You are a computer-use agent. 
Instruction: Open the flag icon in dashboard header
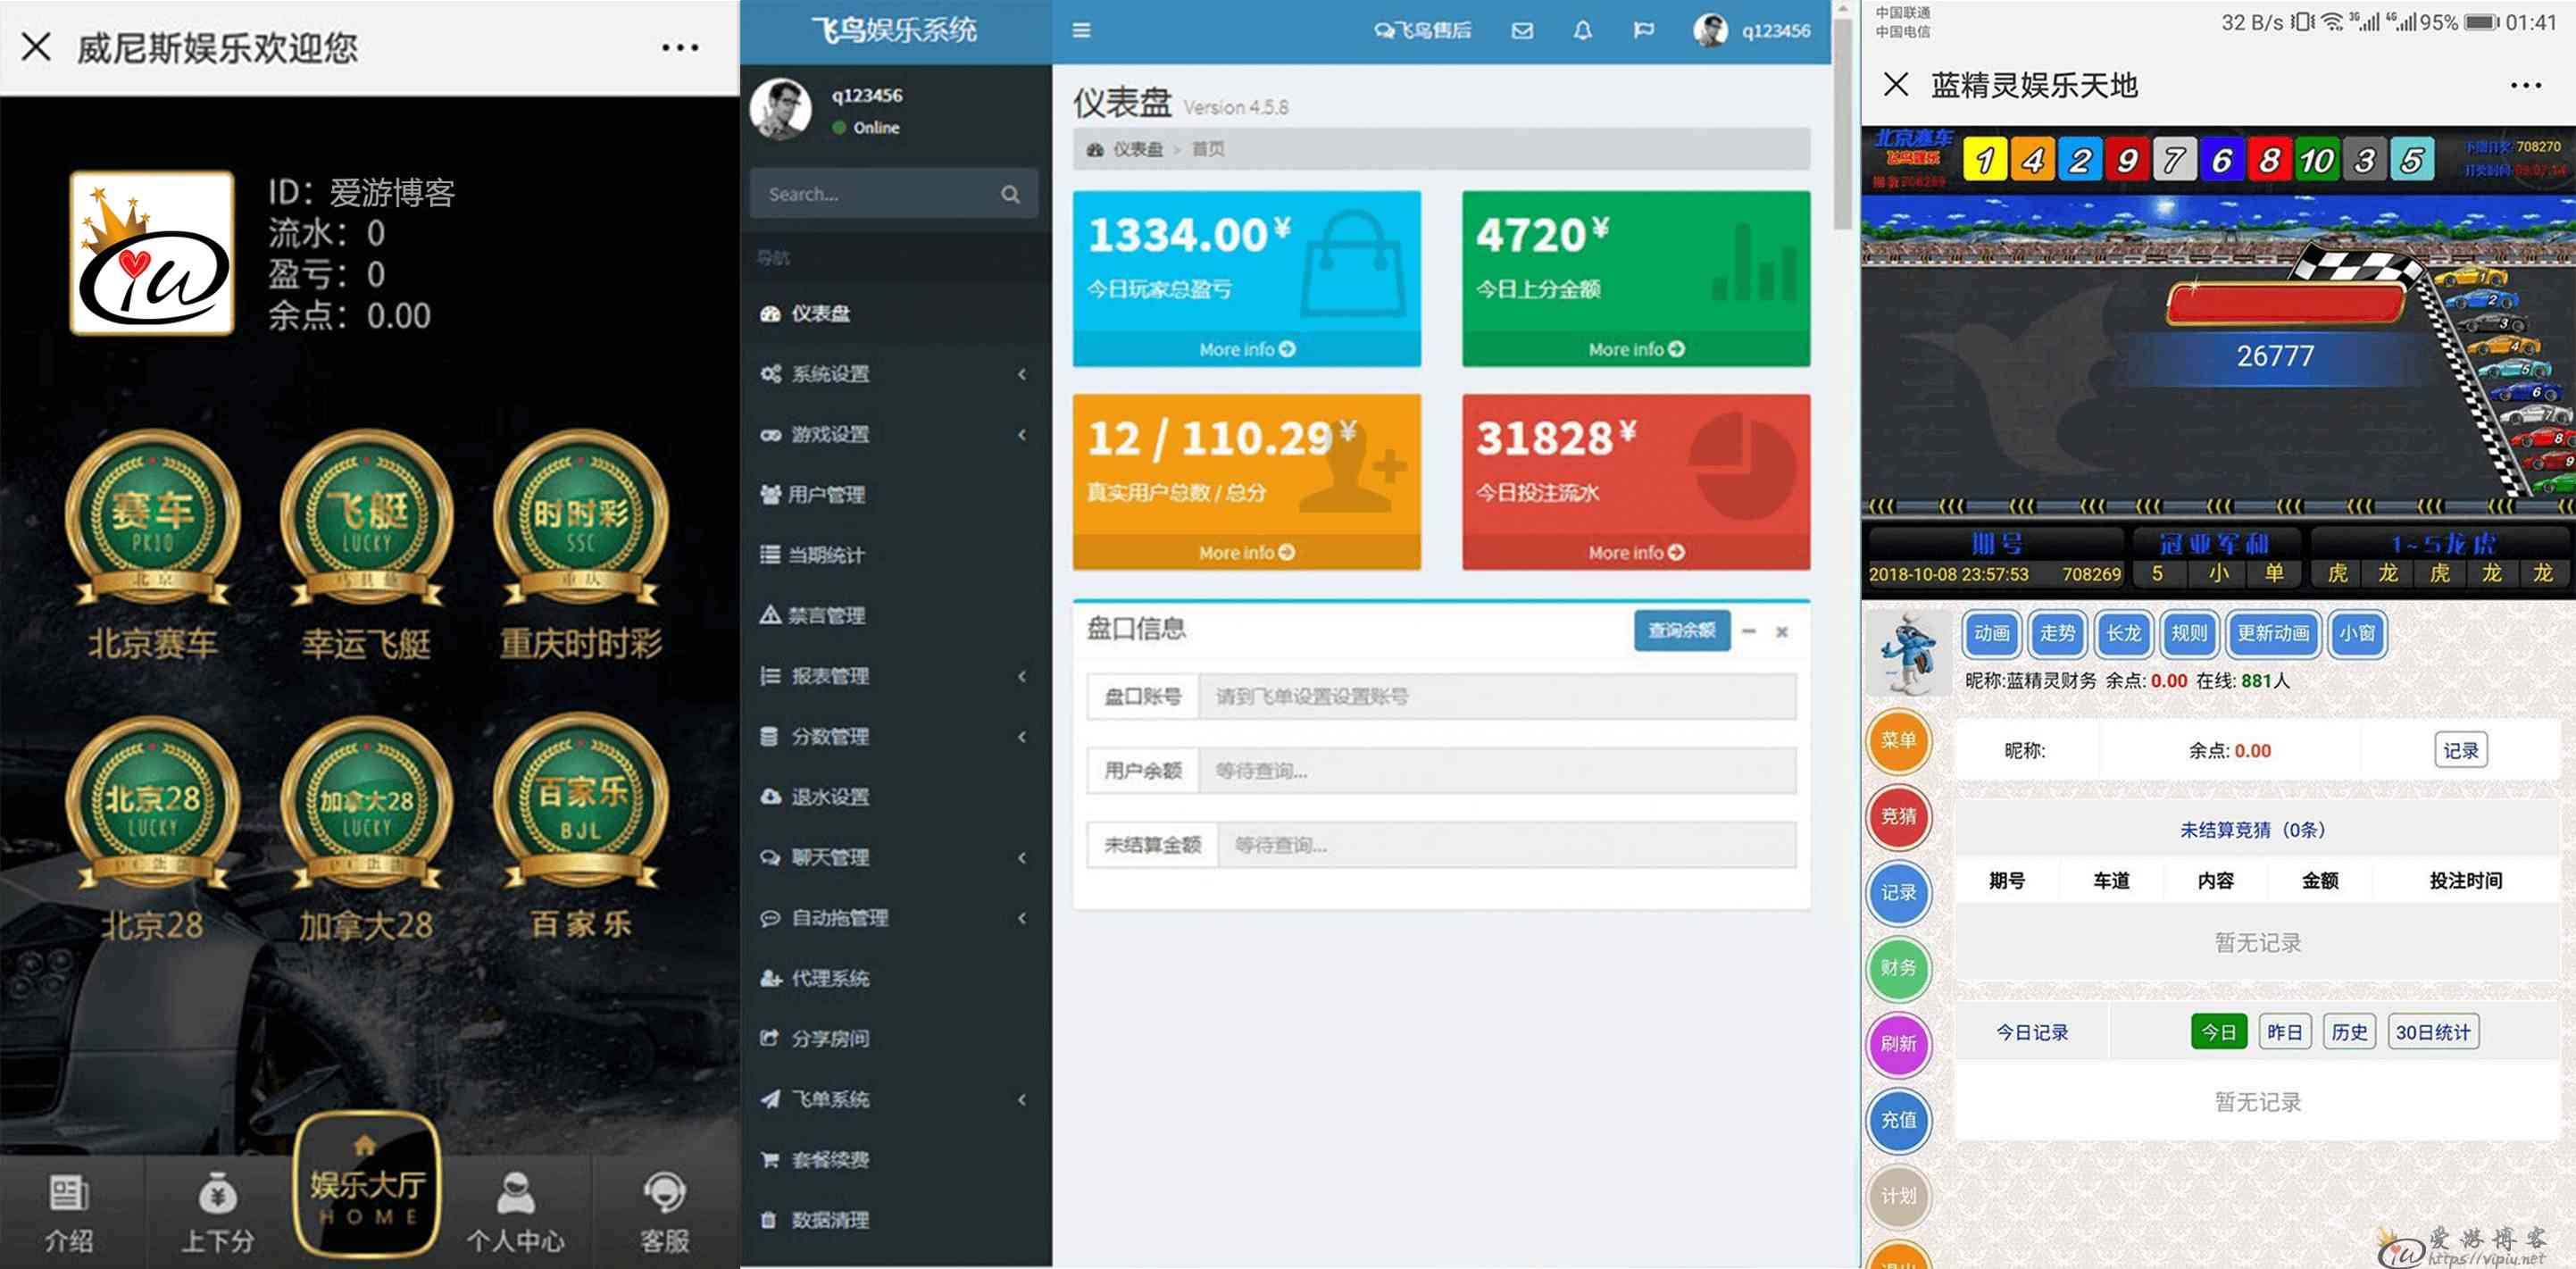(1643, 31)
